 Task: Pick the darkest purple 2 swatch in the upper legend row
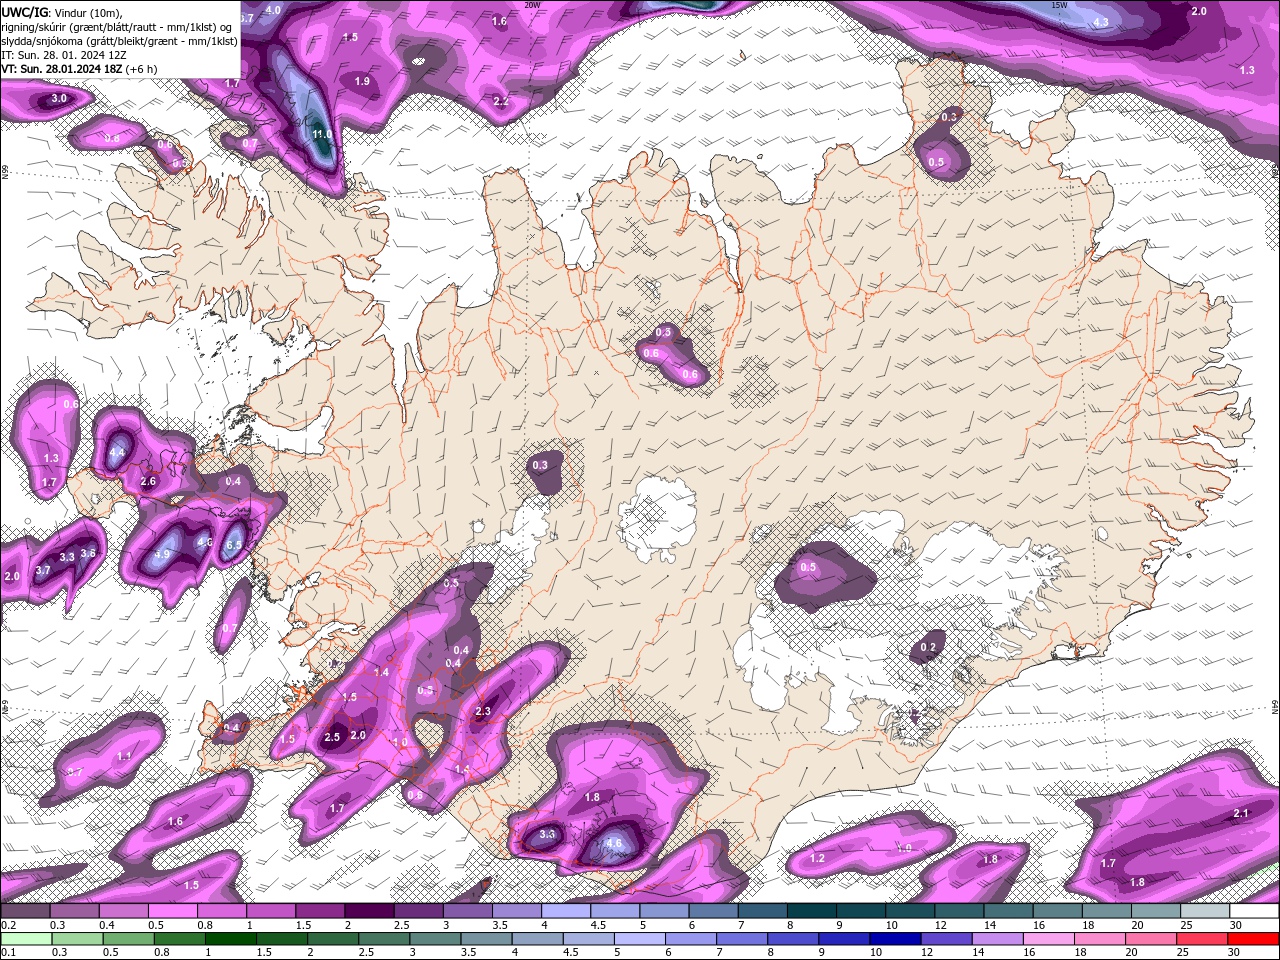tap(369, 911)
